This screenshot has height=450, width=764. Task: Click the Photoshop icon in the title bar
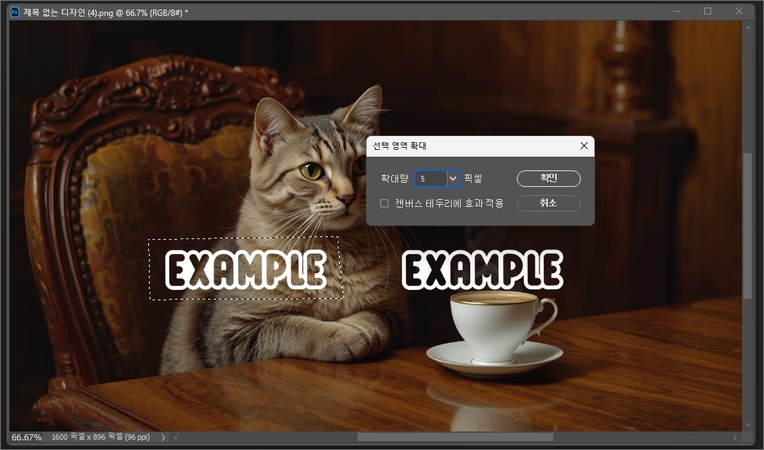click(x=13, y=11)
